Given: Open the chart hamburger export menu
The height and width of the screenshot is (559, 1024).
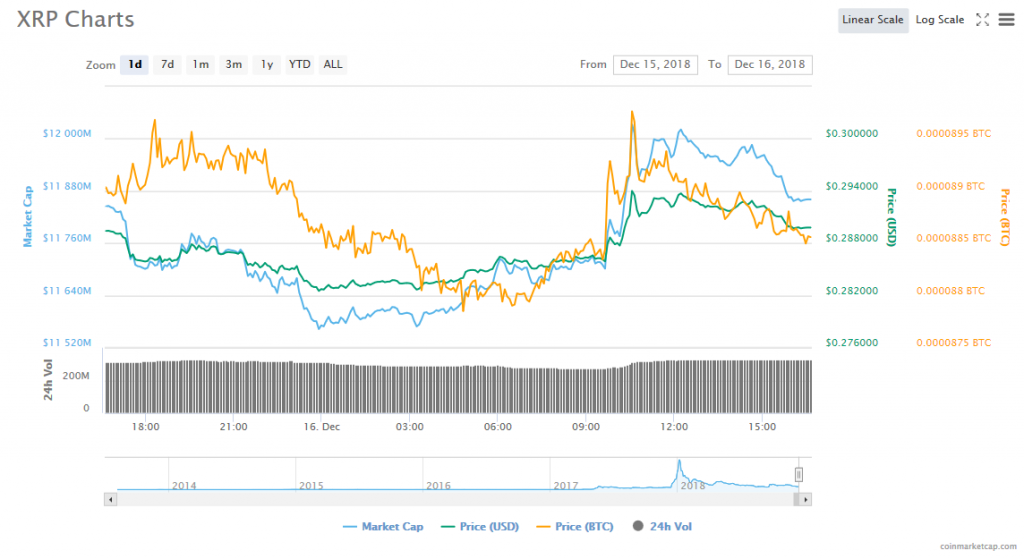Looking at the screenshot, I should pos(1005,20).
